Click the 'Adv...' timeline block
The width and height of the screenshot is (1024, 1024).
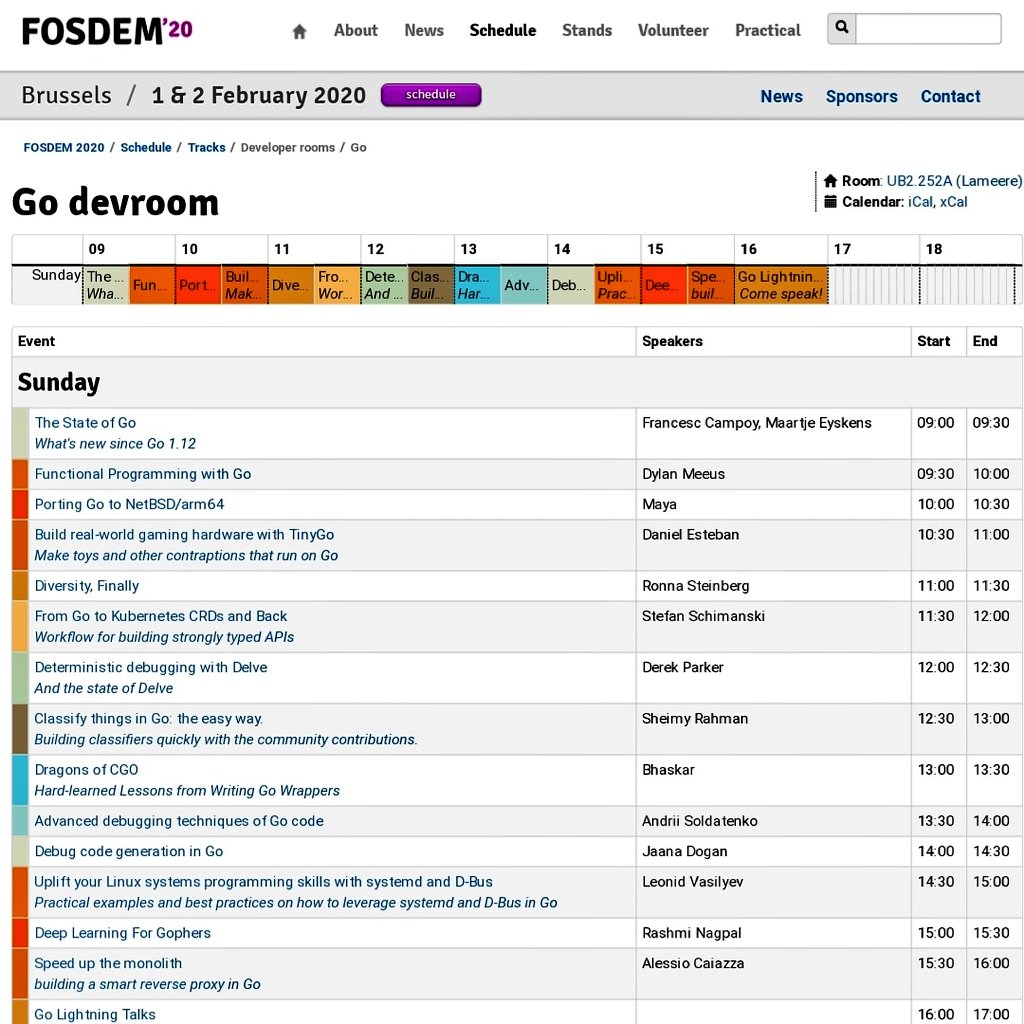point(524,285)
